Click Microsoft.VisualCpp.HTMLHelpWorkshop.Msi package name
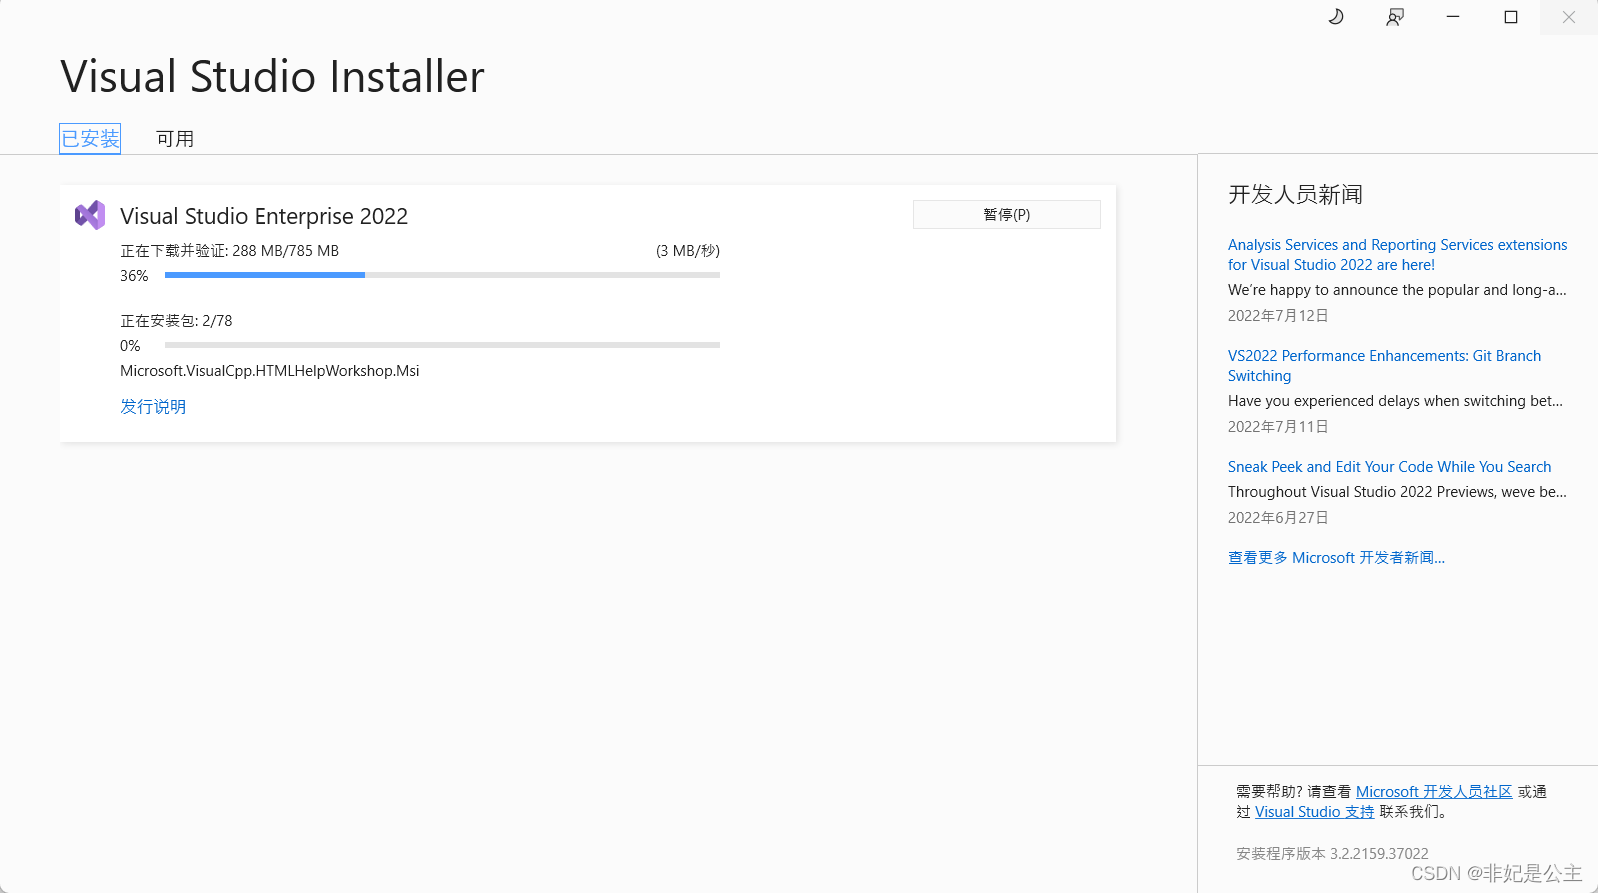1598x893 pixels. pyautogui.click(x=270, y=370)
